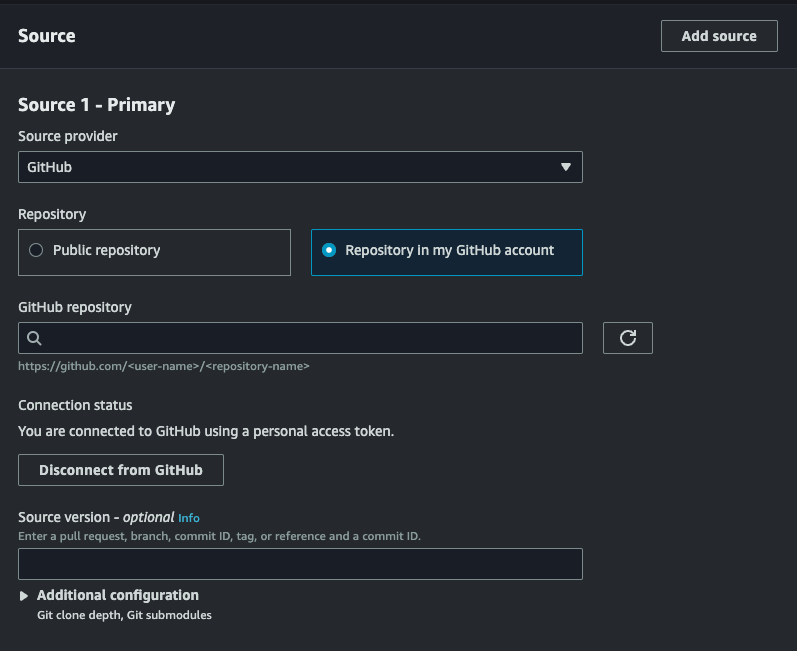Screen dimensions: 797x651
Task: Select the Public repository radio button
Action: click(36, 250)
